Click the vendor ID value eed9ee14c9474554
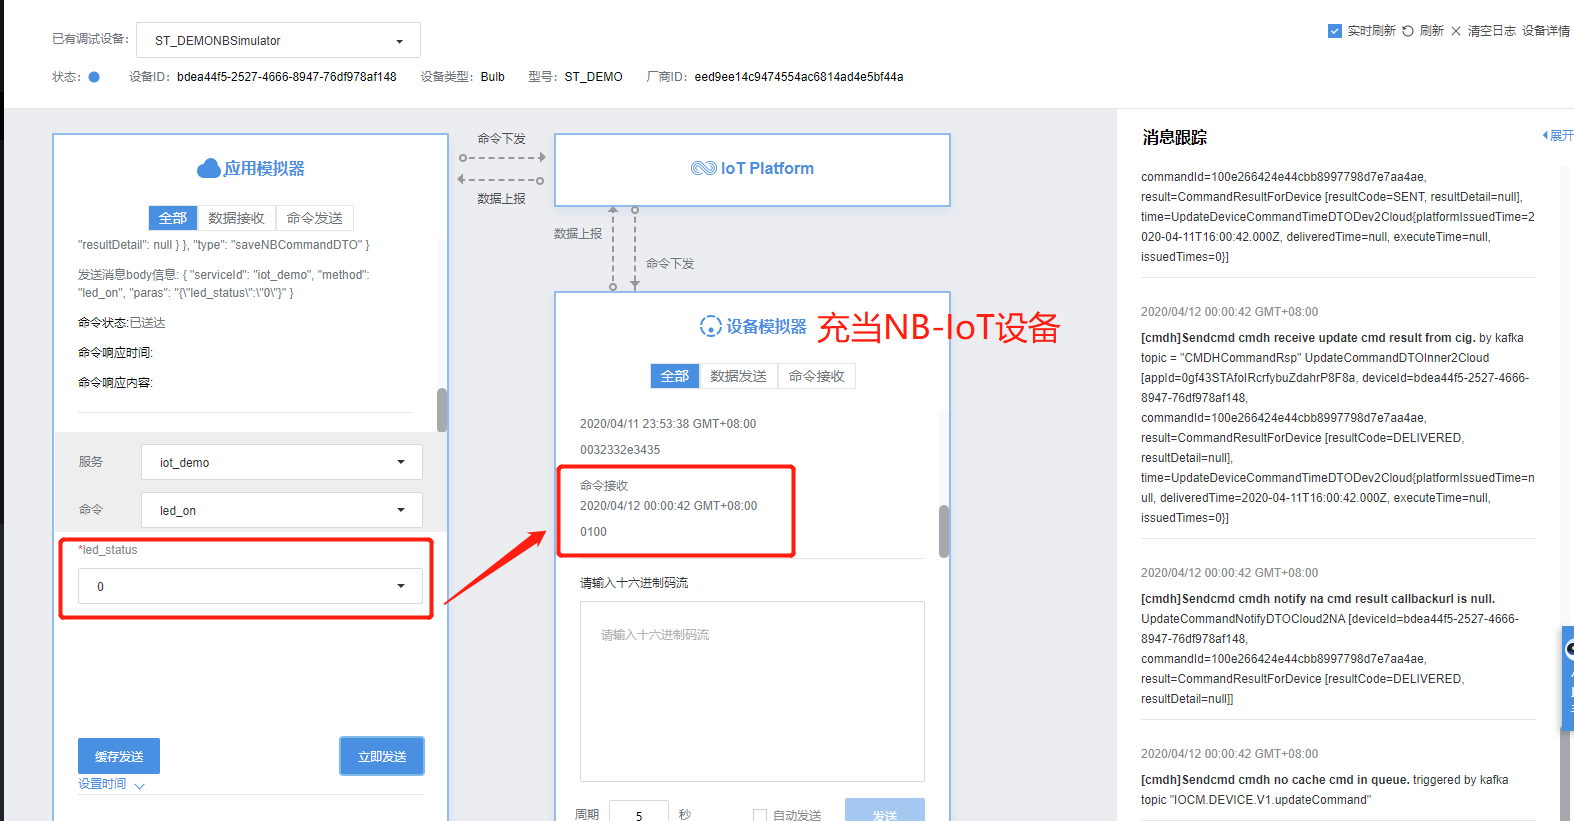 pos(799,77)
